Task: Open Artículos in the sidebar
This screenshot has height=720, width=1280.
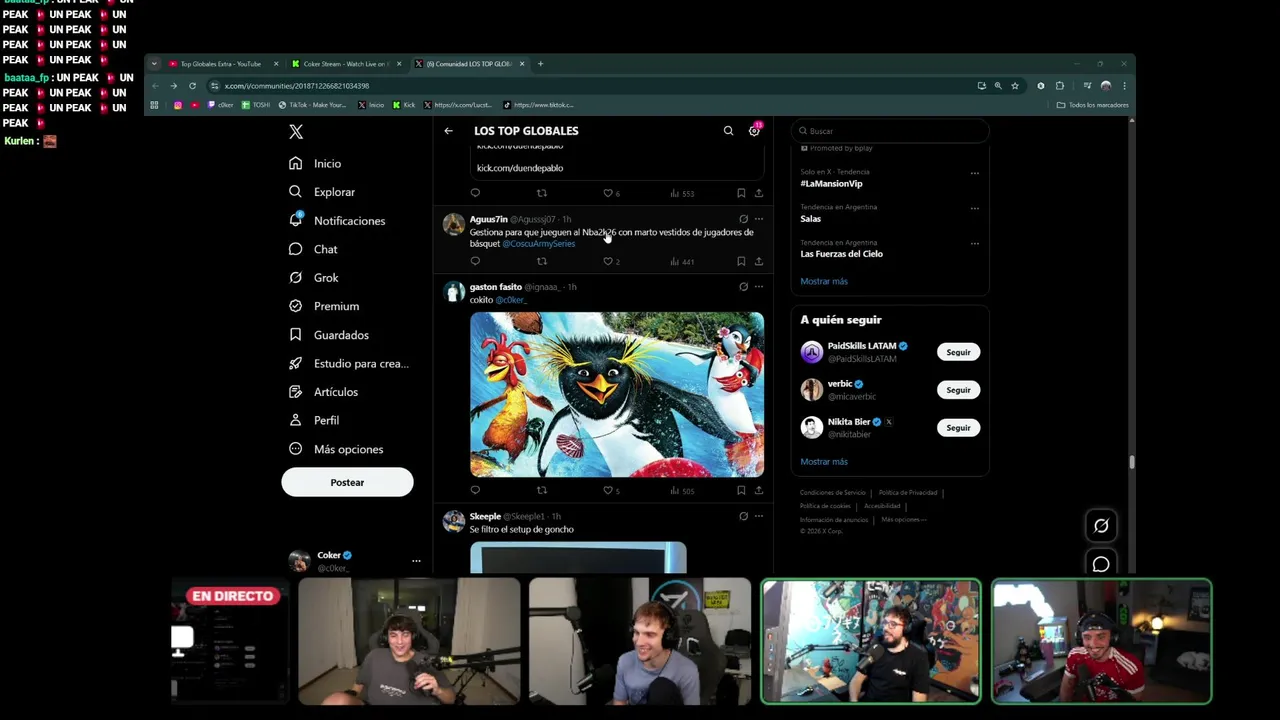Action: (322, 392)
